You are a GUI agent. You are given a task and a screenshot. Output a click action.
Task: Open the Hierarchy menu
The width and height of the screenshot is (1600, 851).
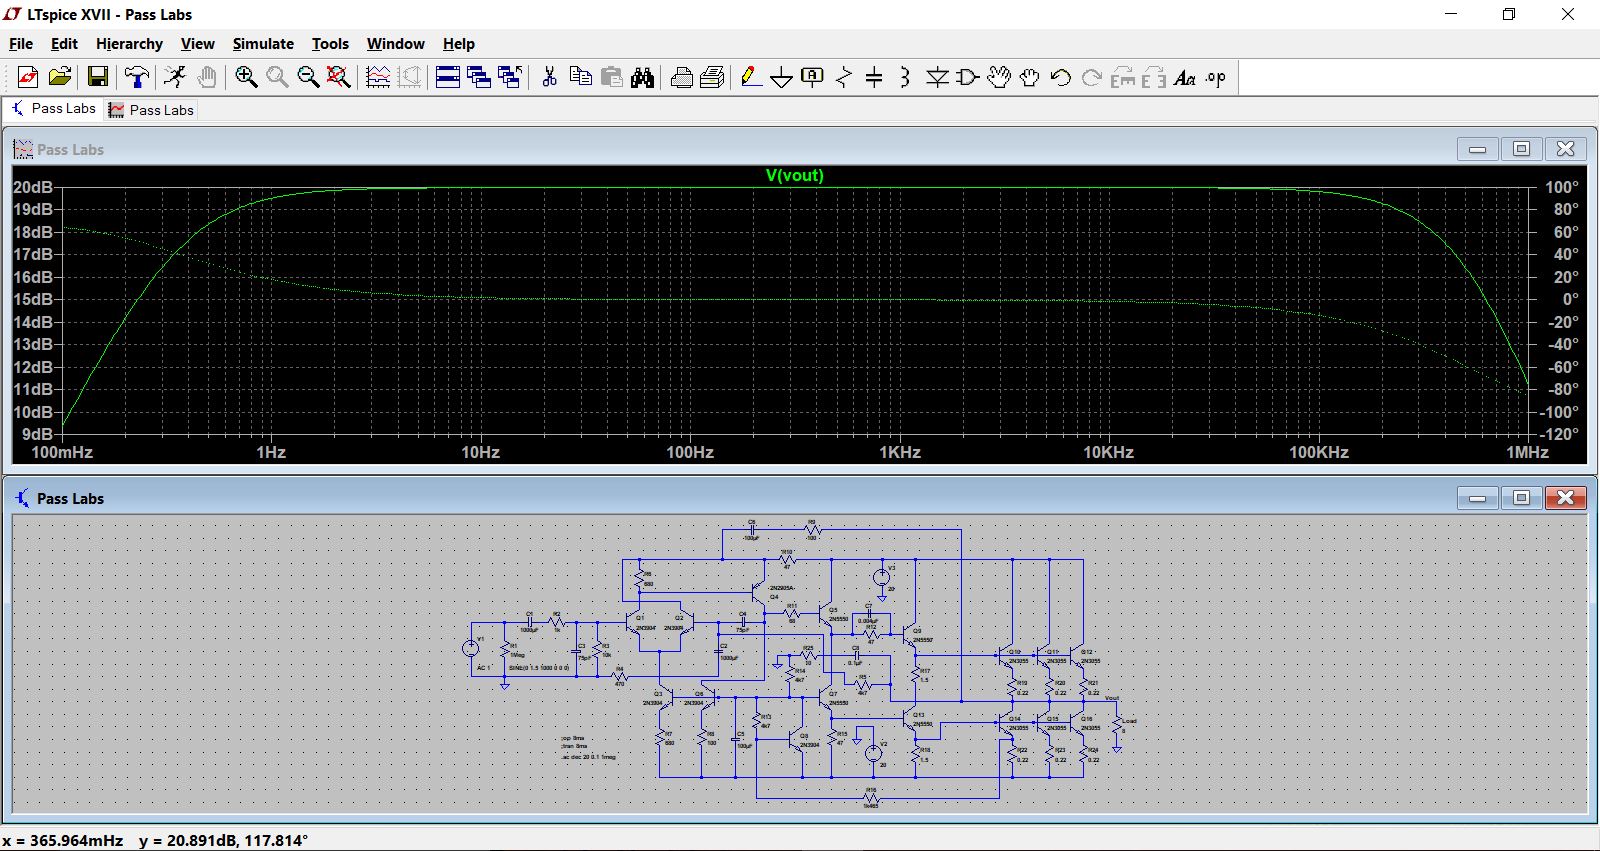129,44
